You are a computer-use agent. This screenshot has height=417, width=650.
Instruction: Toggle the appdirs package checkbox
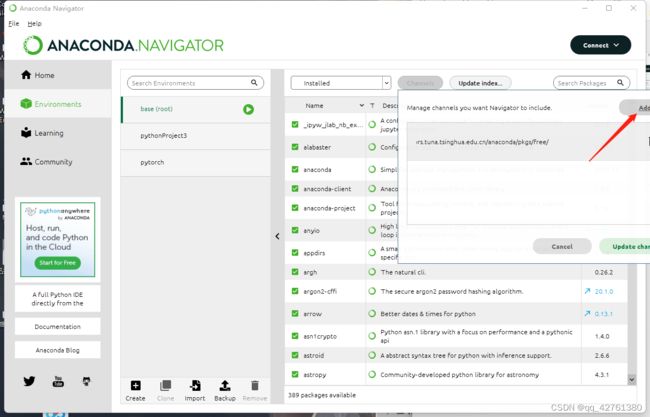point(295,252)
